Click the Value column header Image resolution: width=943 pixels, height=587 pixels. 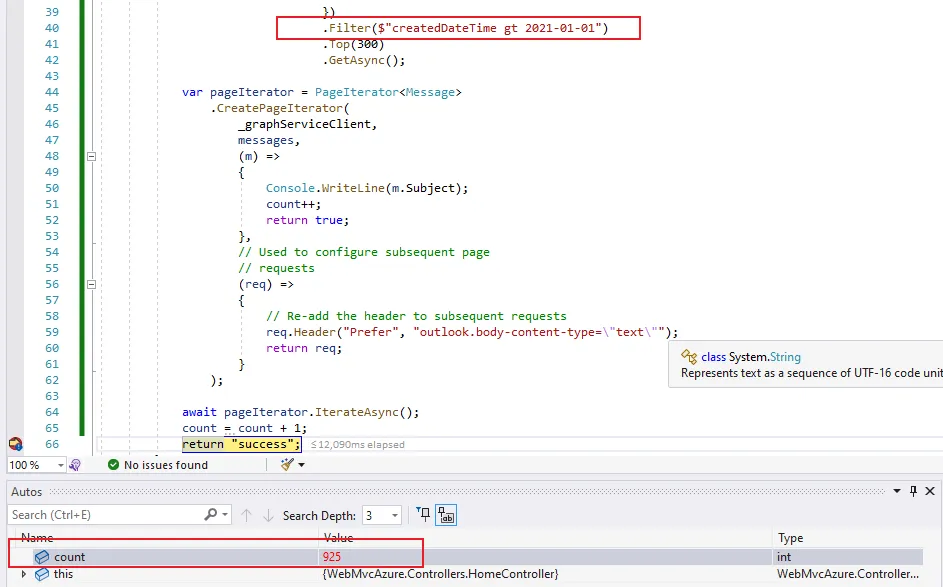coord(339,538)
